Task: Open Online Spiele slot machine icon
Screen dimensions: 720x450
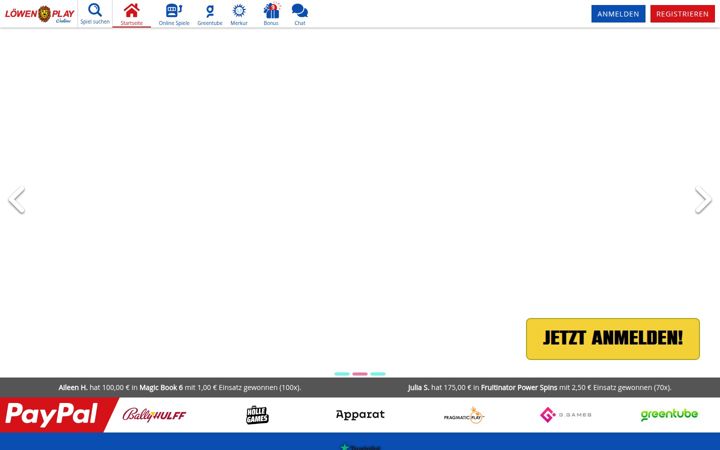Action: pos(174,10)
